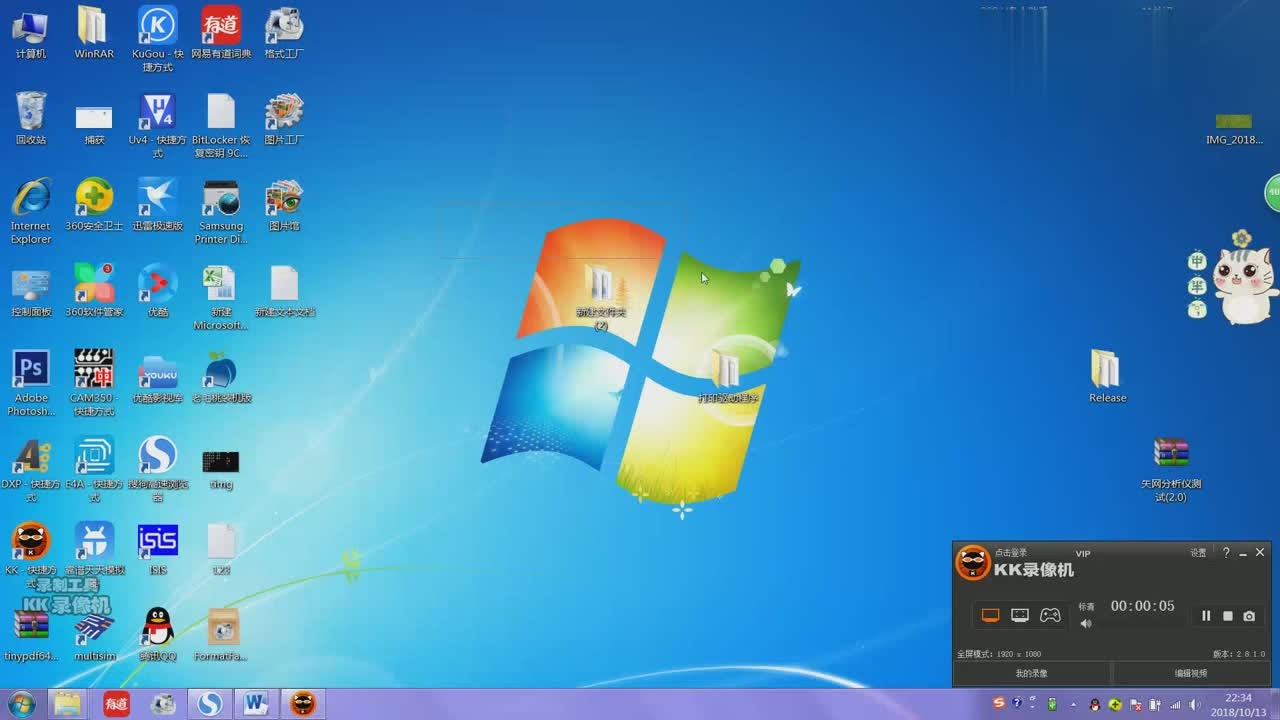
Task: Open Windows Explorer from the taskbar
Action: point(67,704)
